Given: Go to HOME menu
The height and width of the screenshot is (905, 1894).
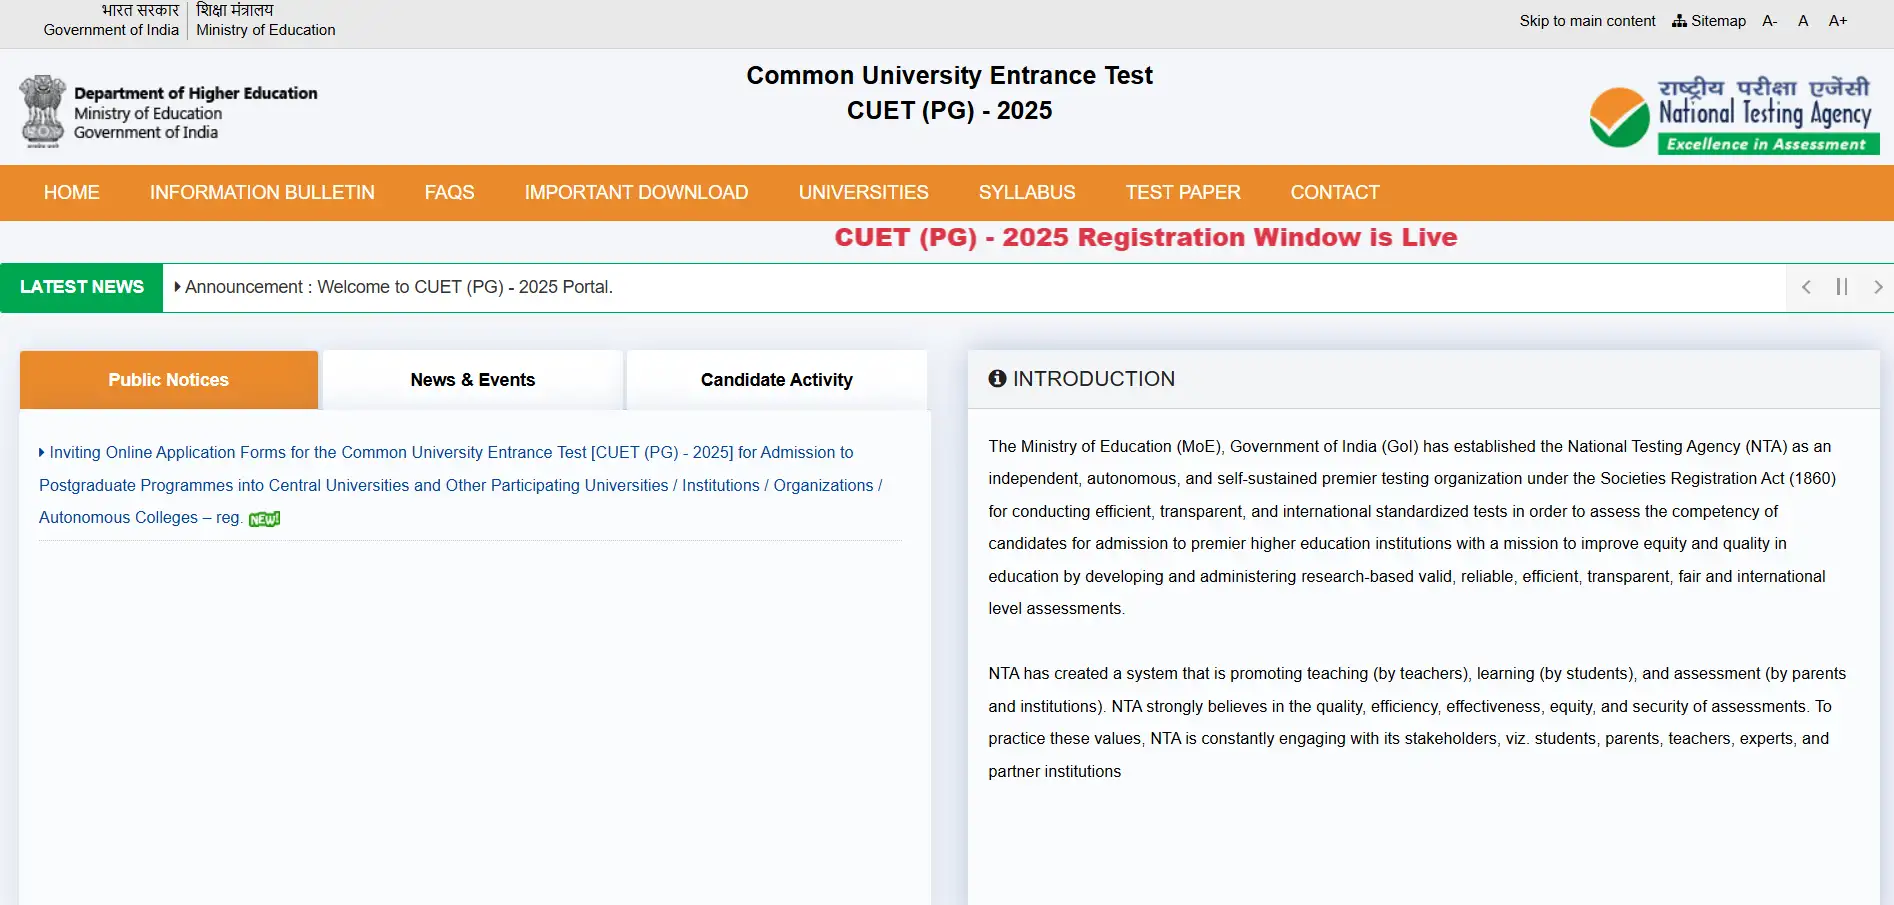Looking at the screenshot, I should tap(72, 192).
